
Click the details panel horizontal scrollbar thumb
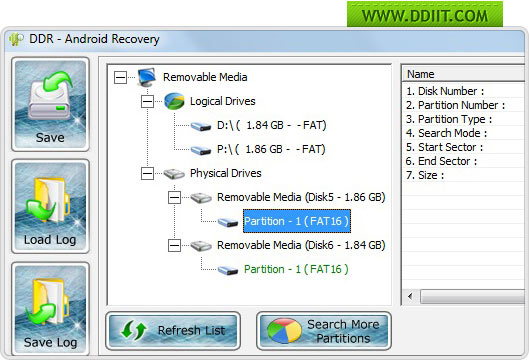[472, 297]
